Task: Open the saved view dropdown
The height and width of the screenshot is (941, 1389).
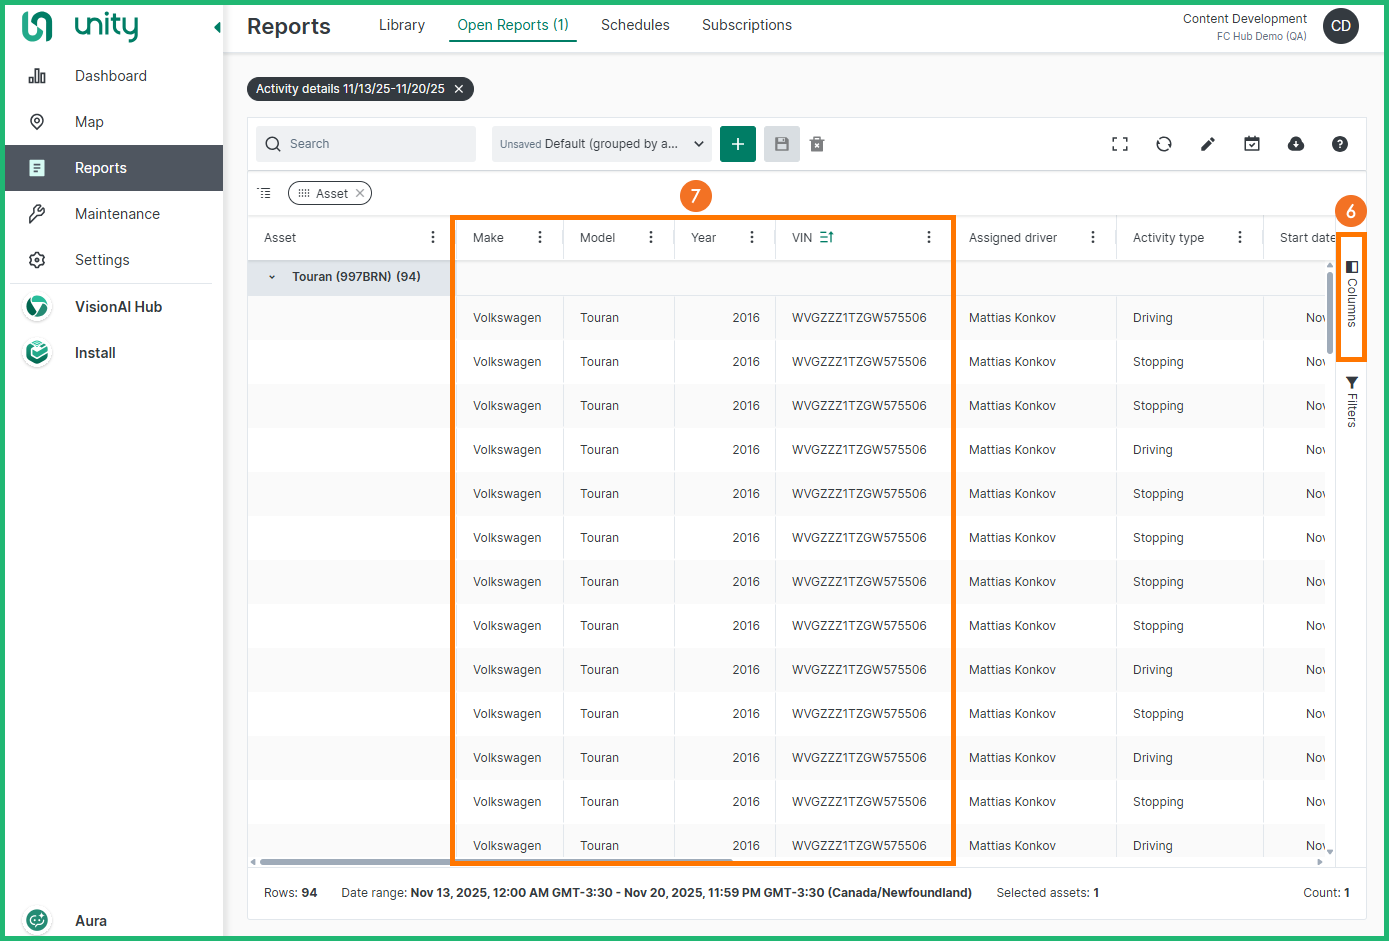Action: (601, 144)
